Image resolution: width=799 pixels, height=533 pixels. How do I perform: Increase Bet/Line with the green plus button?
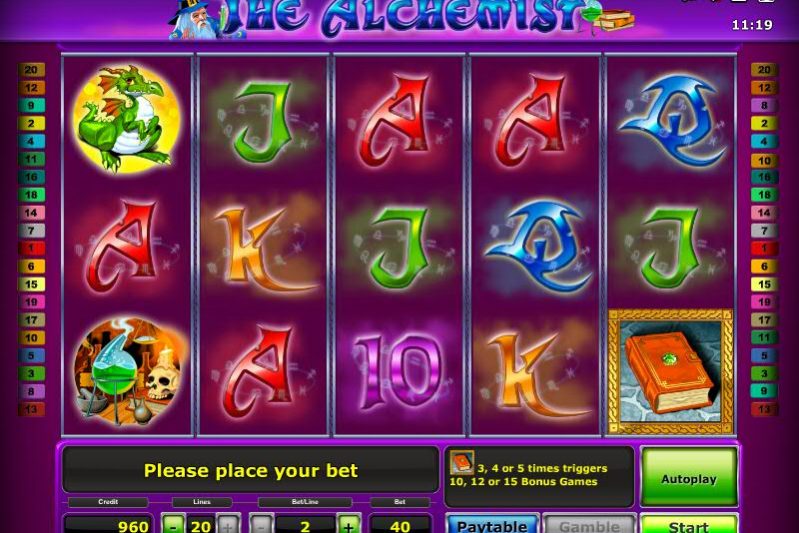[349, 524]
